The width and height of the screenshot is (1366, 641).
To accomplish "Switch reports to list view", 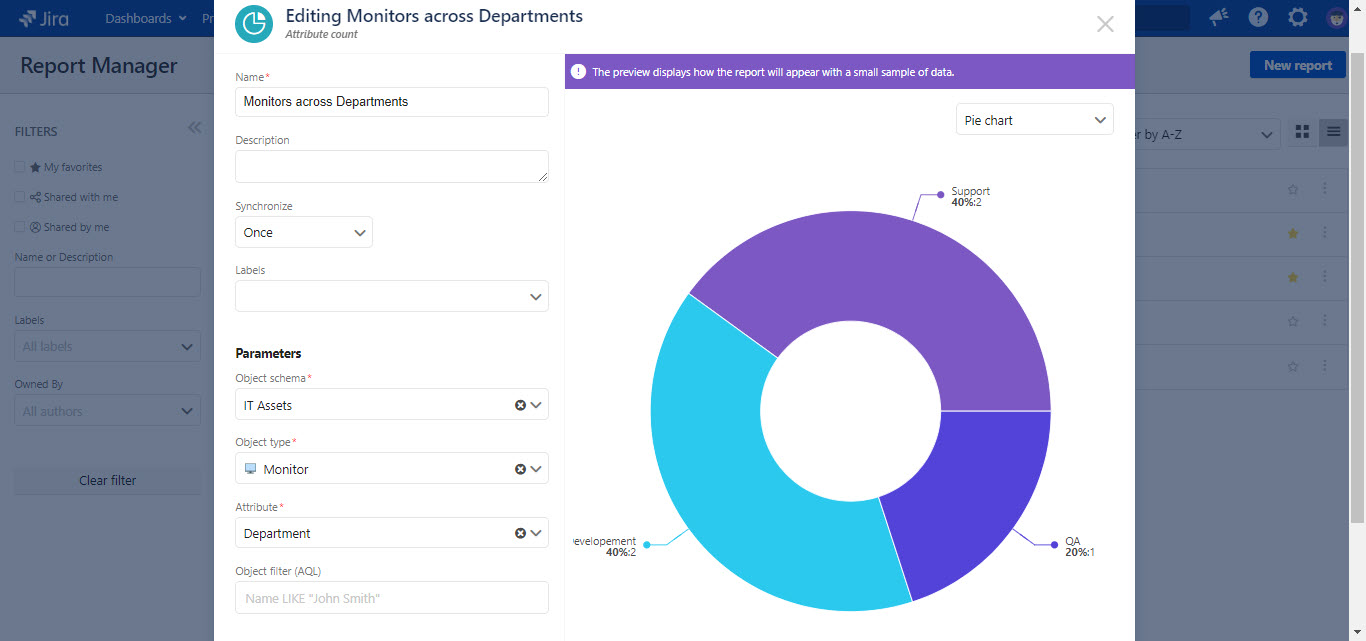I will coord(1333,131).
